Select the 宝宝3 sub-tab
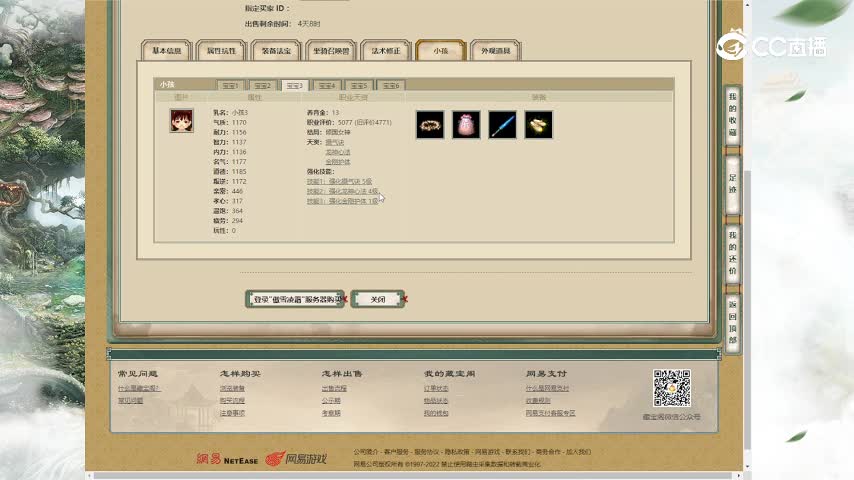The height and width of the screenshot is (480, 854). (x=295, y=86)
